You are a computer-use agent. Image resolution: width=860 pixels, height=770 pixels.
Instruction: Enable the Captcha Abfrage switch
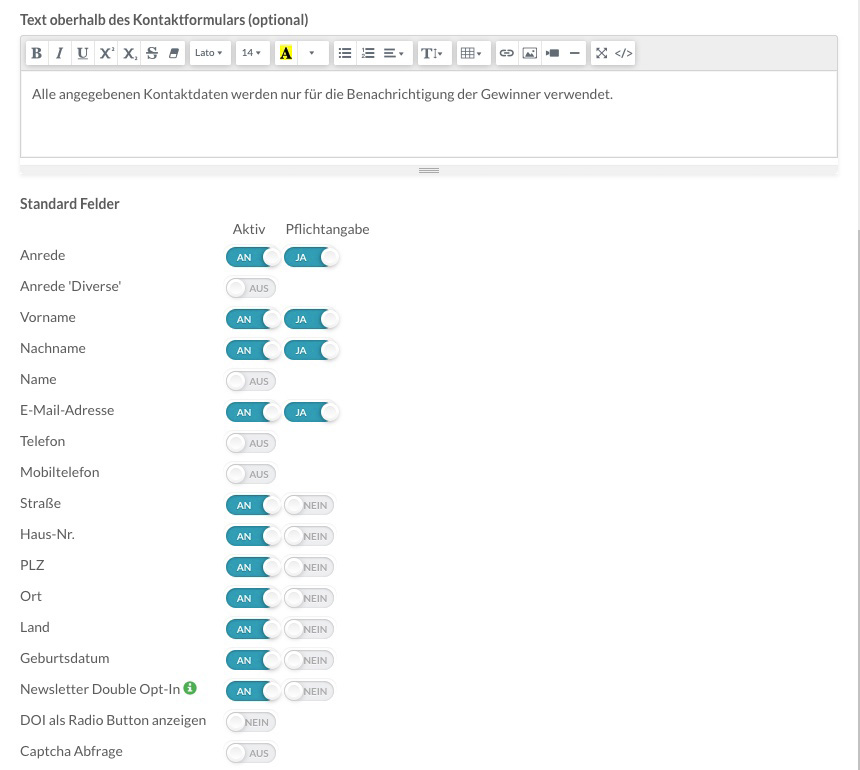click(251, 753)
